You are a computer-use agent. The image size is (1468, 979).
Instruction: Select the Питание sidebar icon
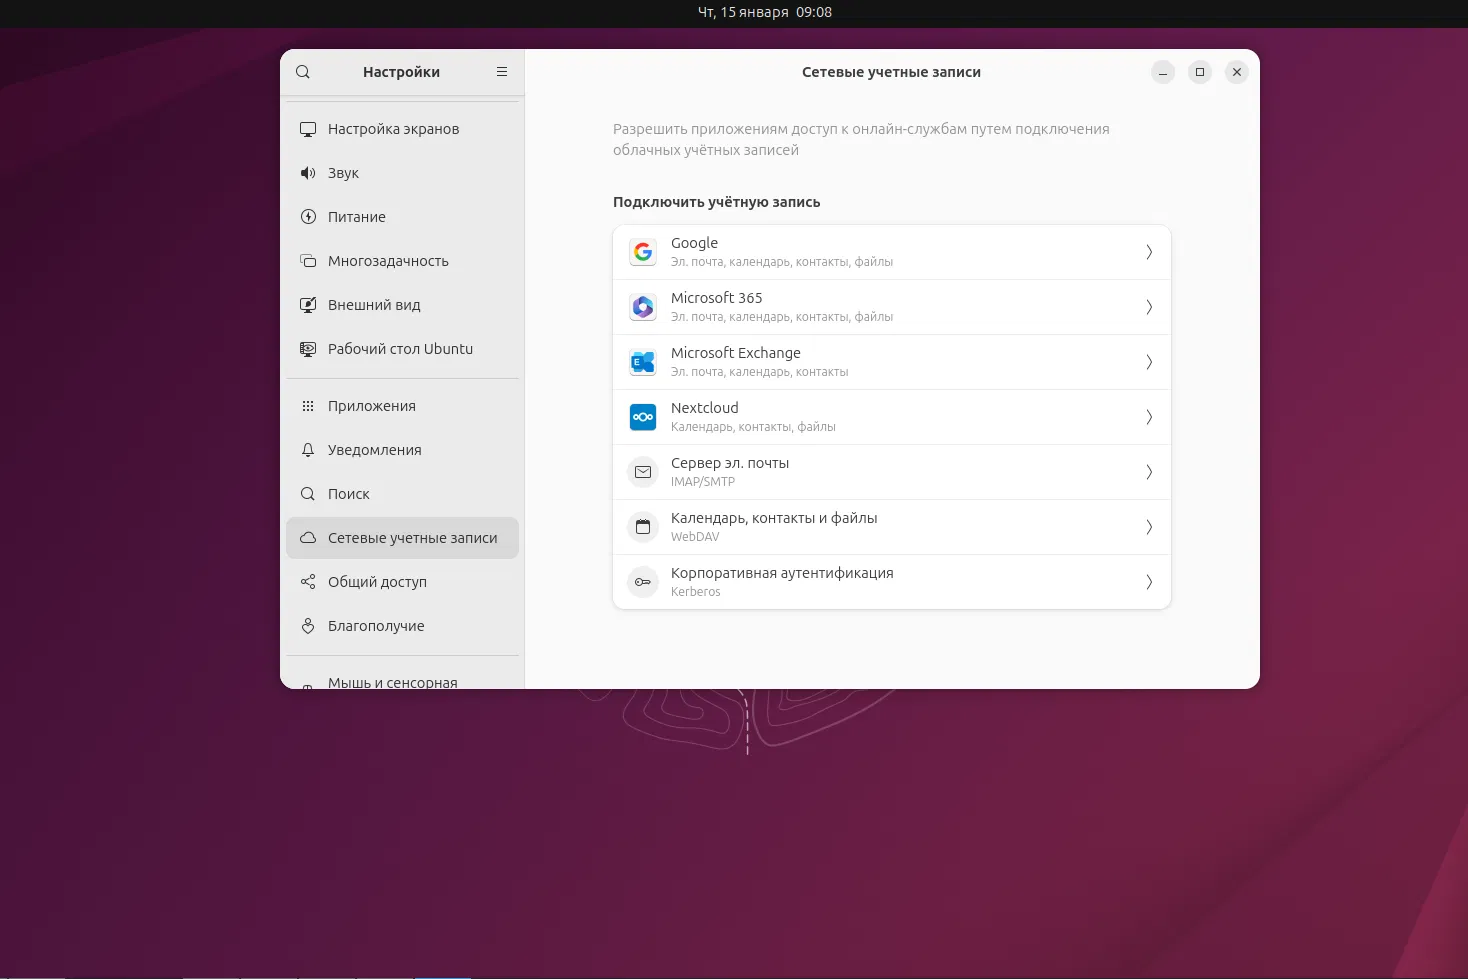coord(308,216)
